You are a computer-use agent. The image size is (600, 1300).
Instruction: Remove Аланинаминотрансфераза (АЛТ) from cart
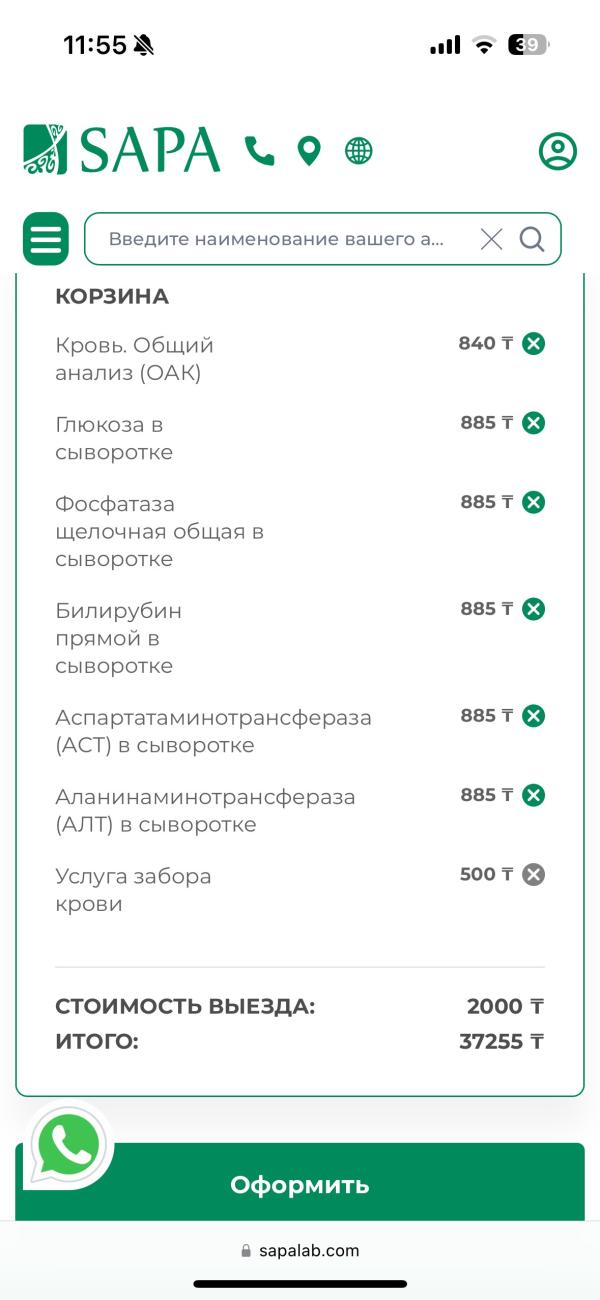click(x=534, y=795)
